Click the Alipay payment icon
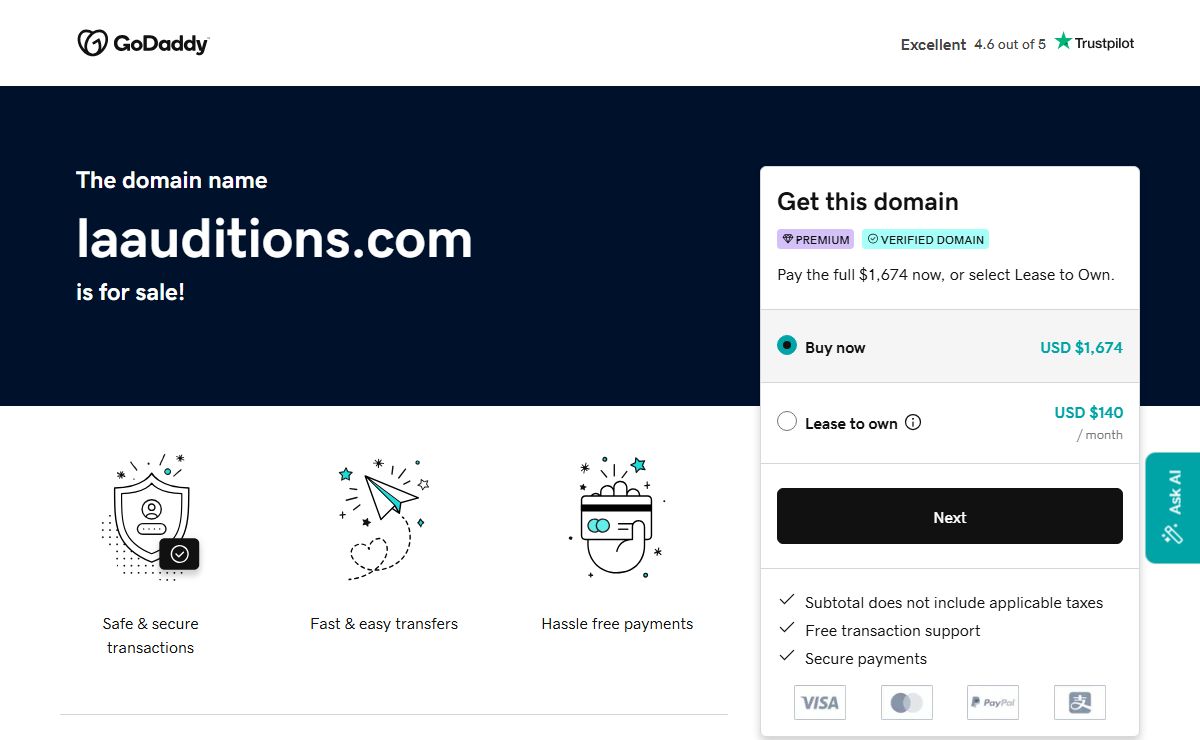The width and height of the screenshot is (1200, 740). click(x=1080, y=703)
